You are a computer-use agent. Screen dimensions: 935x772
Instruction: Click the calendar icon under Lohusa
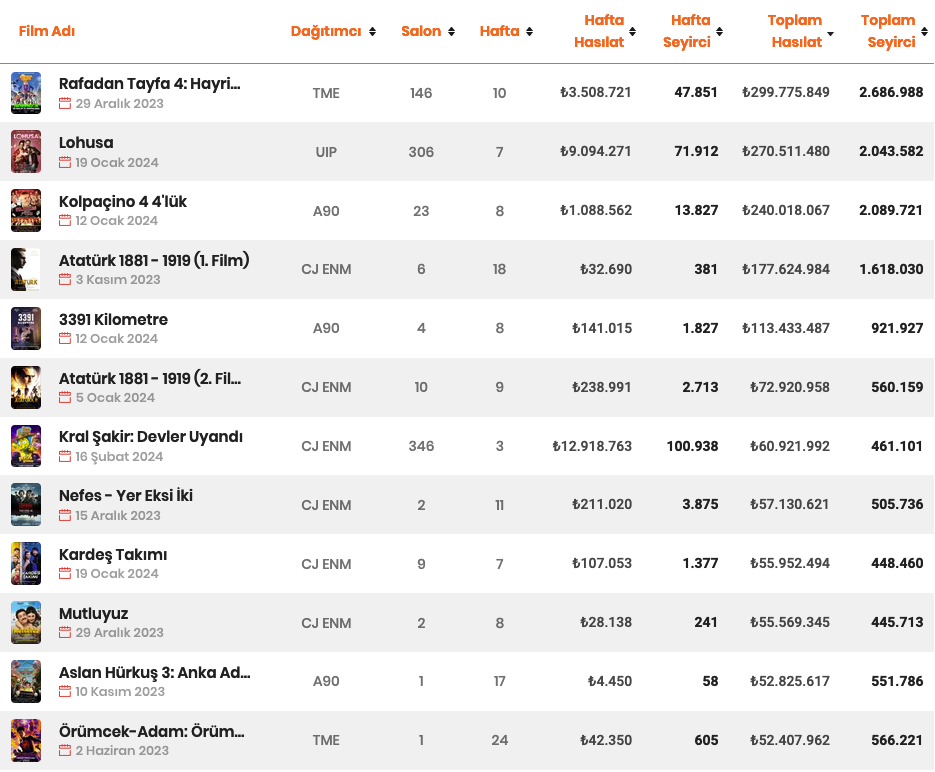[x=65, y=162]
